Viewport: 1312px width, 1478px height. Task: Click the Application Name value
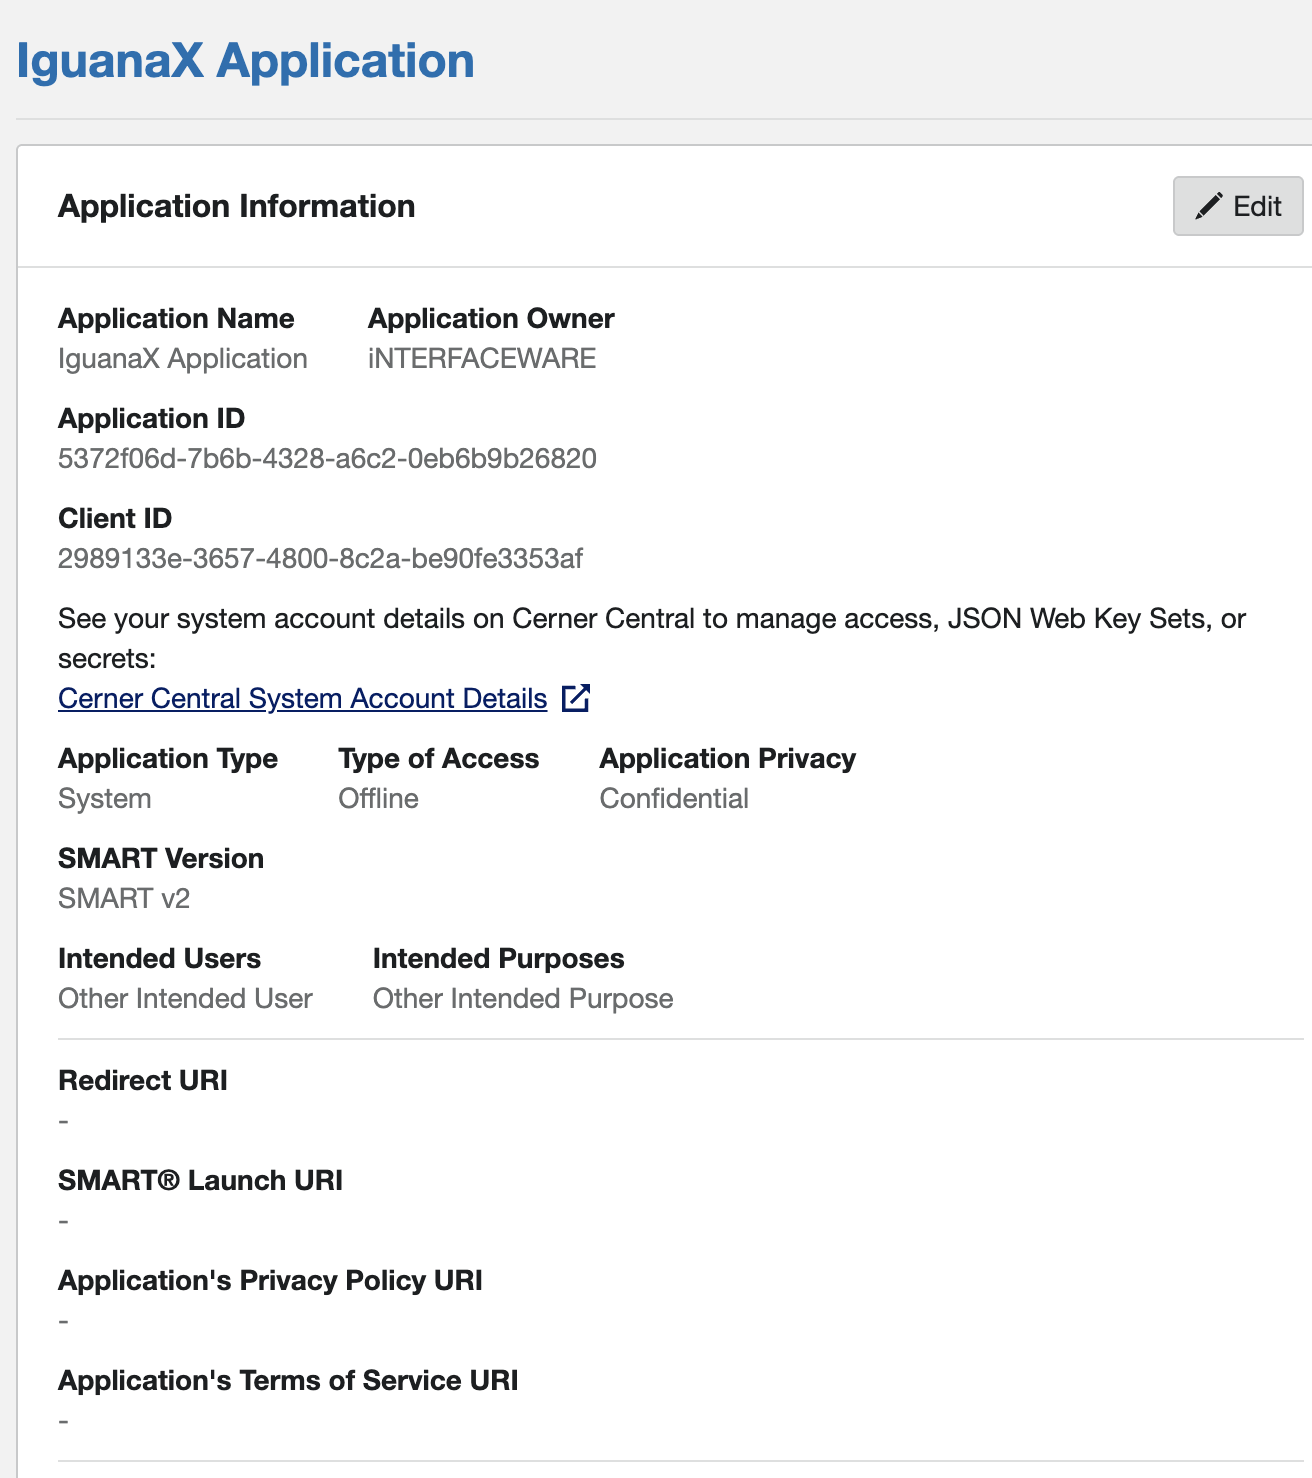click(182, 358)
